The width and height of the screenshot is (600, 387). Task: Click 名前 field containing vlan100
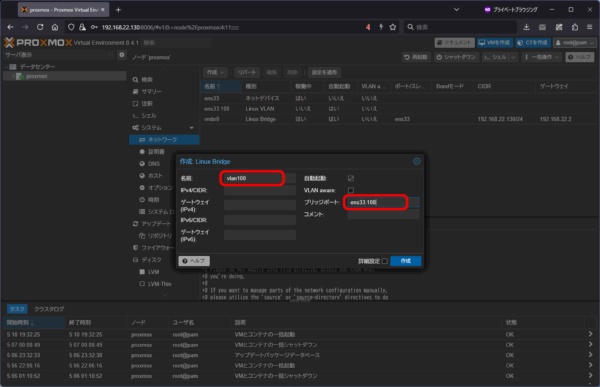[260, 178]
